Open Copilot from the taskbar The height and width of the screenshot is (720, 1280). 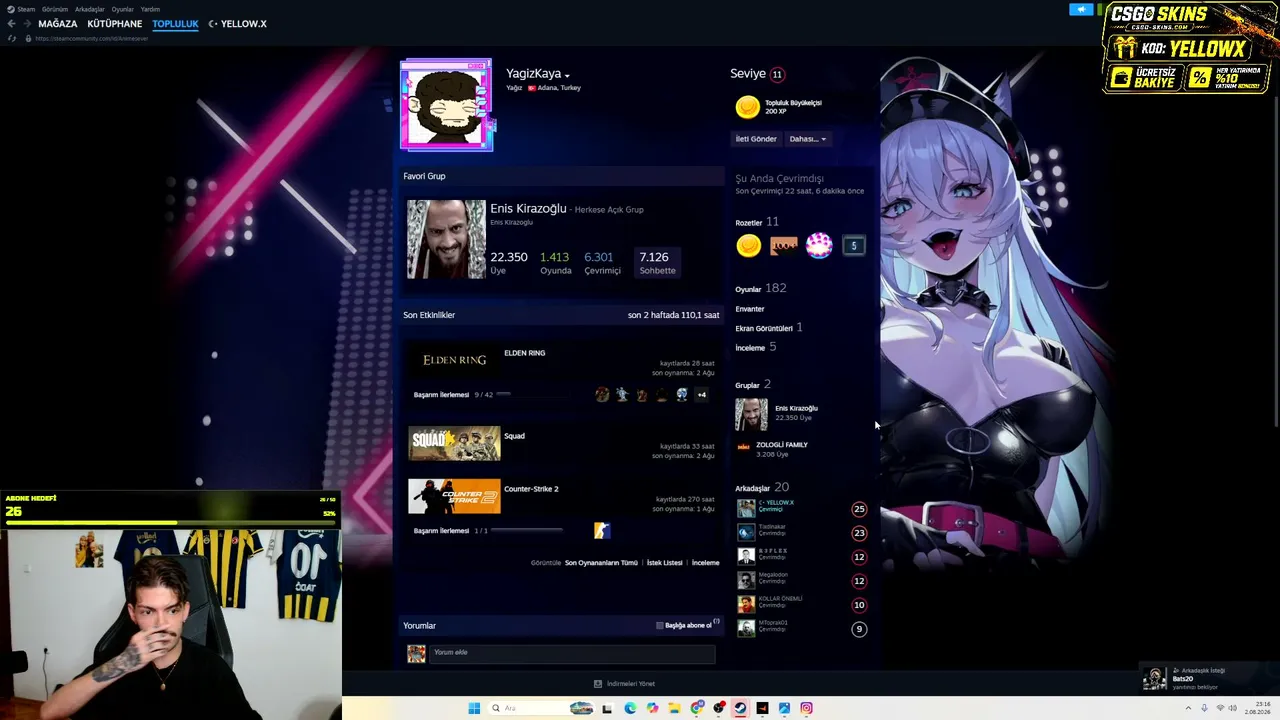point(653,708)
